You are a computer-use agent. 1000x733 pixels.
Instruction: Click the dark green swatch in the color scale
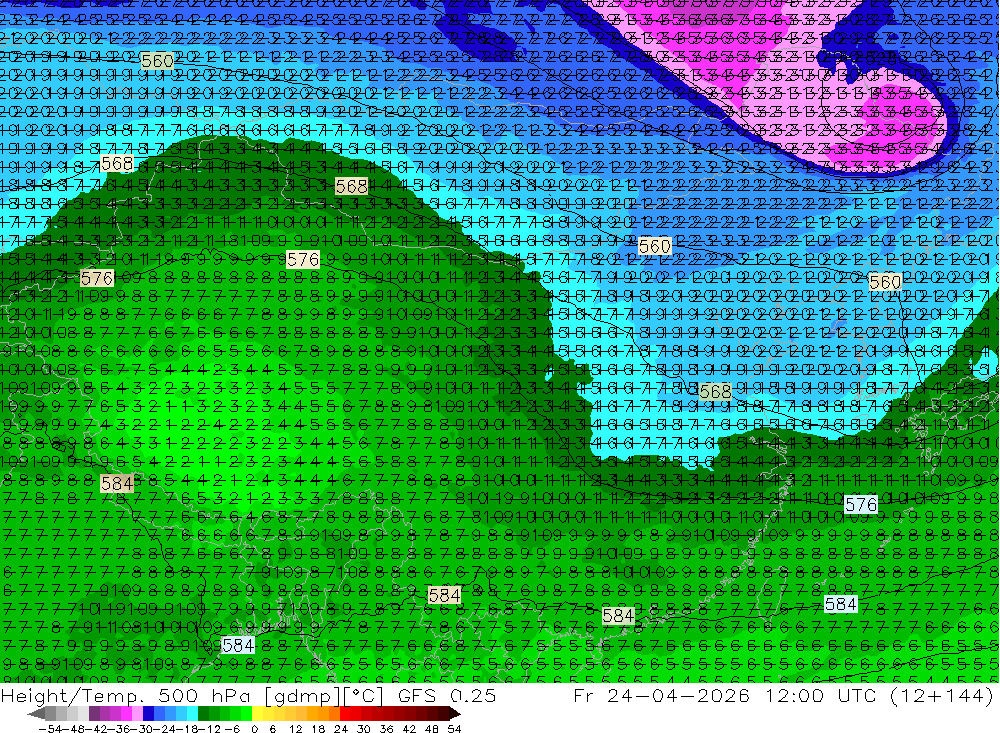203,714
